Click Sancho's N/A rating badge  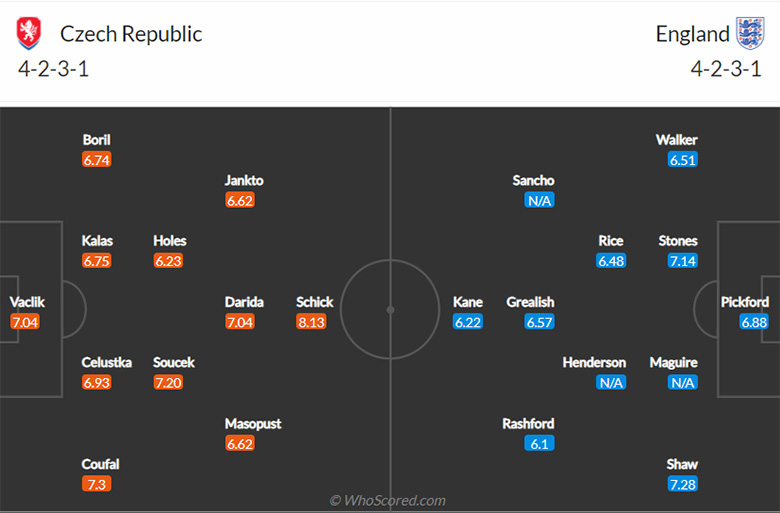point(539,200)
